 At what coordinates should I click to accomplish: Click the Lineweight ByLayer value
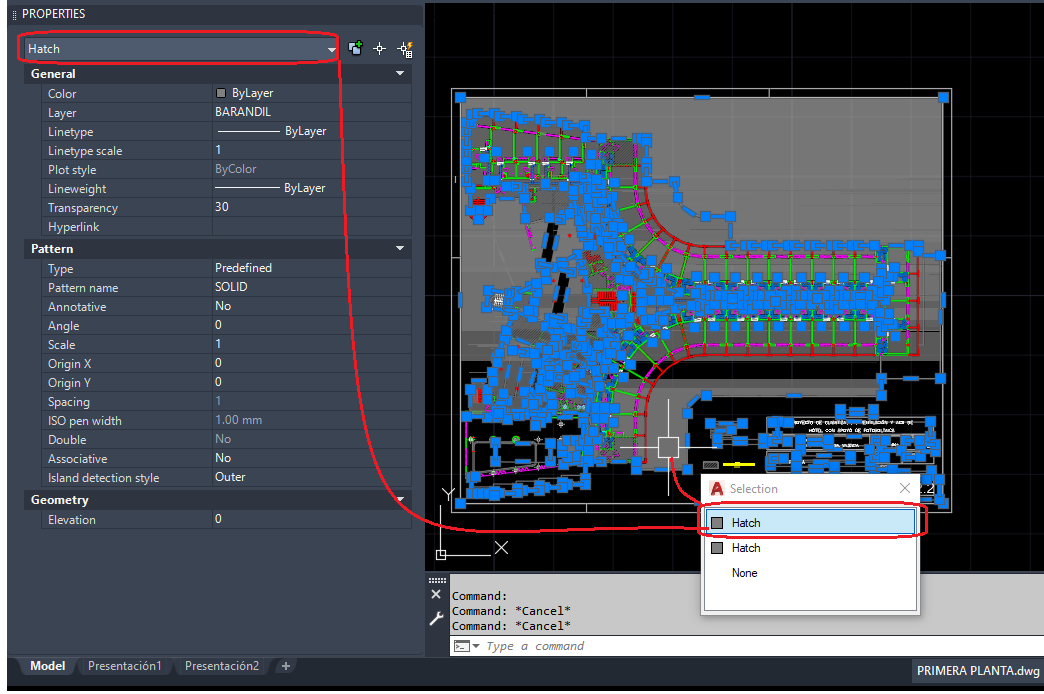[x=312, y=188]
